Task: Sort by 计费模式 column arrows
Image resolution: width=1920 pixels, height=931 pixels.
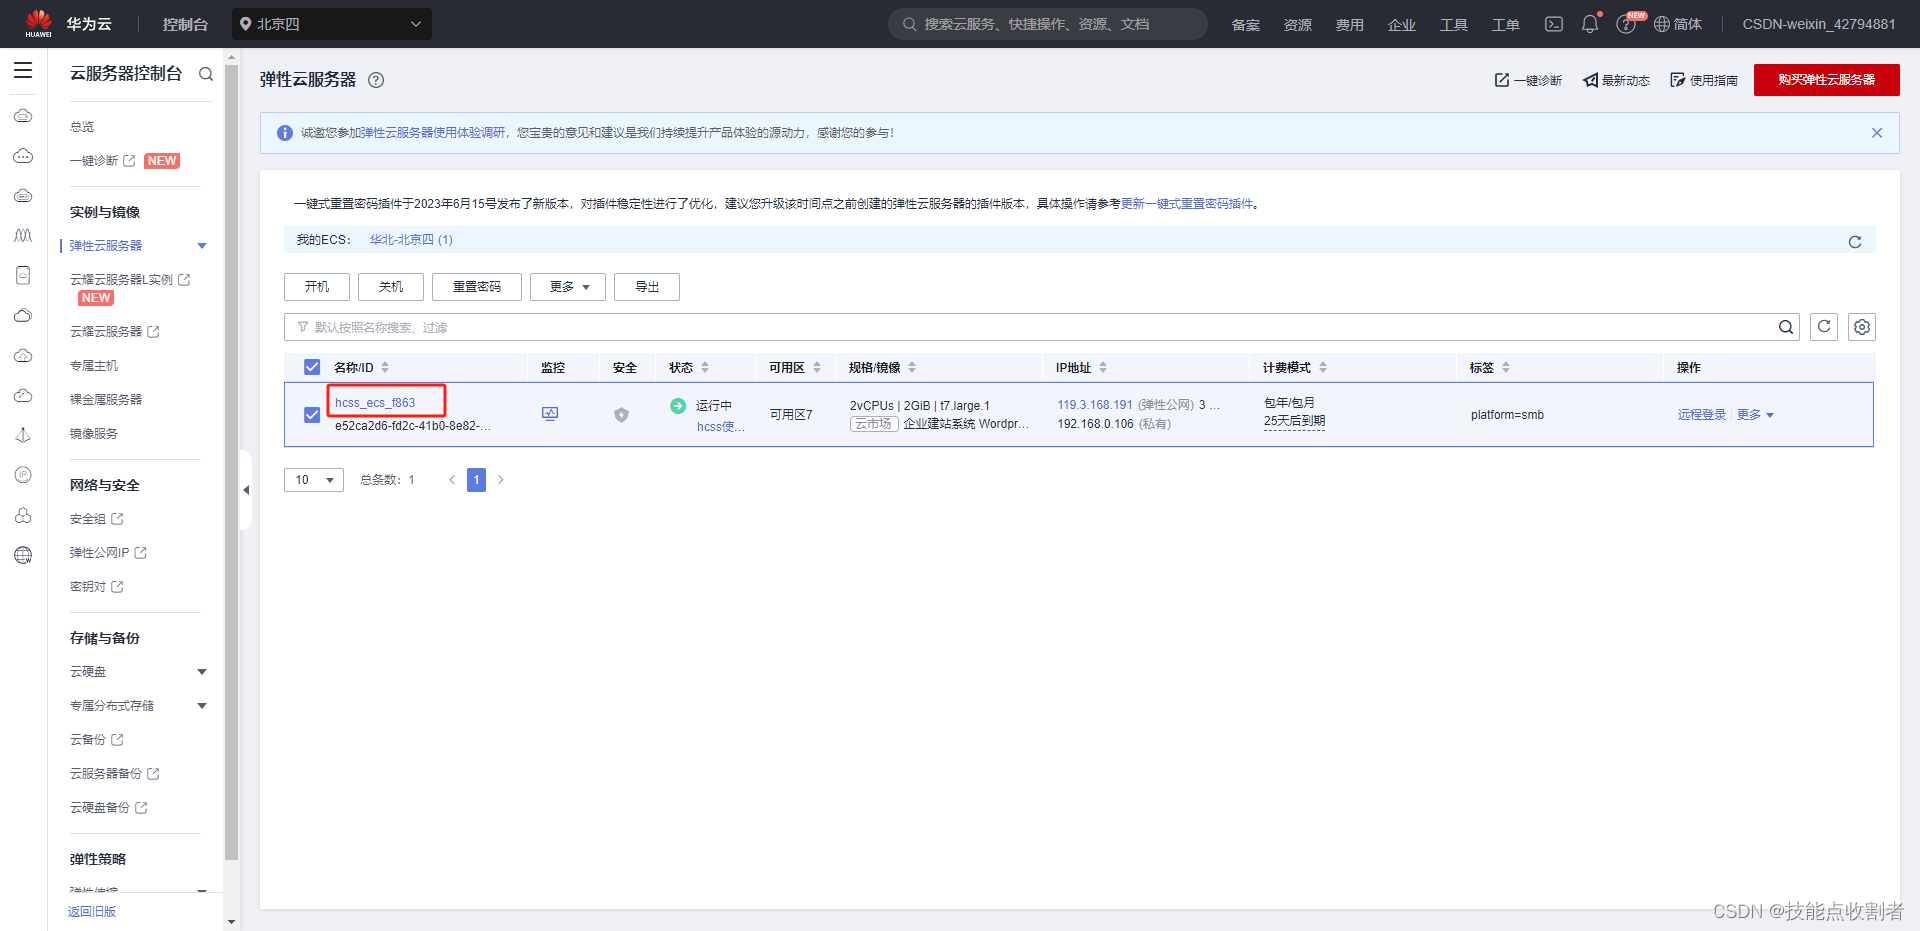Action: [1323, 368]
